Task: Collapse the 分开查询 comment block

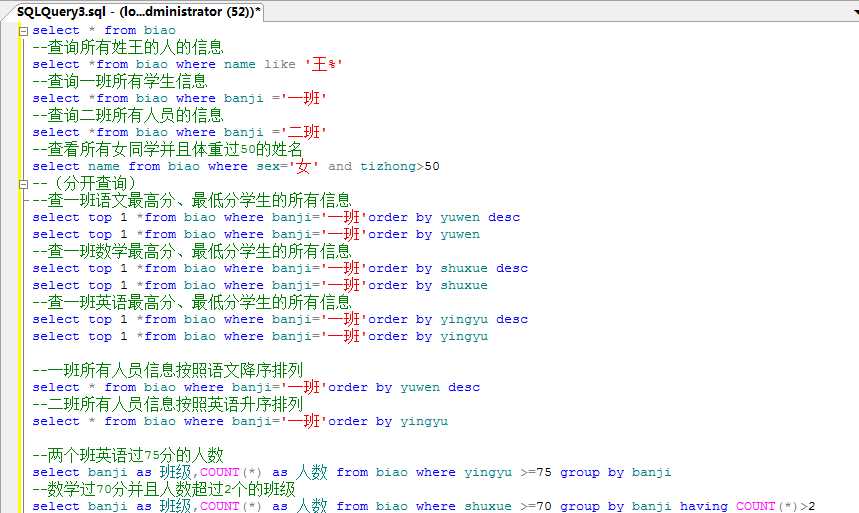Action: point(24,183)
